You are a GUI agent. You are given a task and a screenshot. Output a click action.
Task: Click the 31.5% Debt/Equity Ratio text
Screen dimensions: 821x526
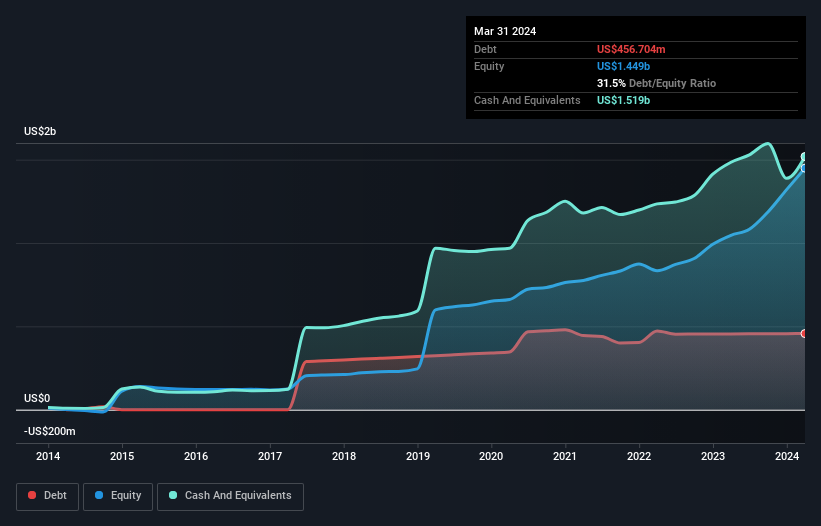(x=657, y=83)
